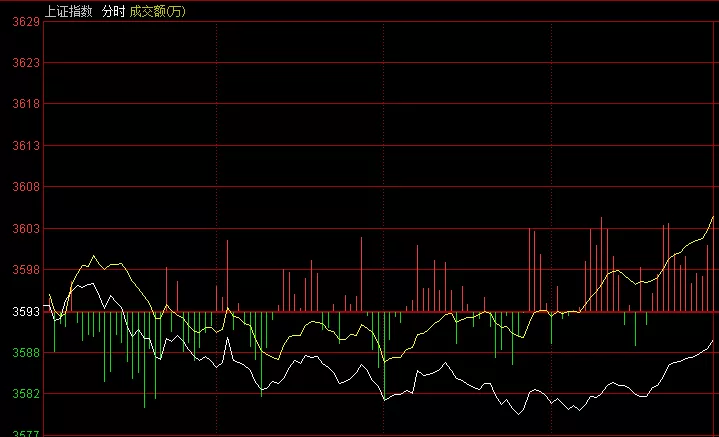Click the 3603 price axis label
Image resolution: width=719 pixels, height=437 pixels.
tap(26, 229)
